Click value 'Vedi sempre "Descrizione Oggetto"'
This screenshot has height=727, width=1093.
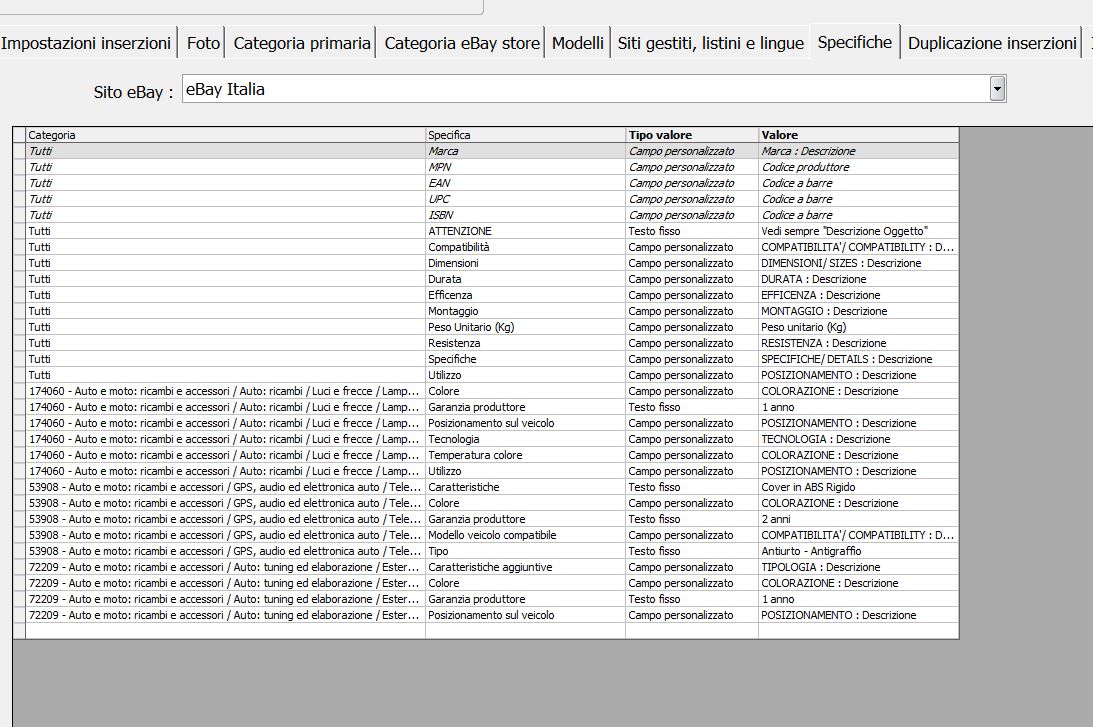(859, 231)
